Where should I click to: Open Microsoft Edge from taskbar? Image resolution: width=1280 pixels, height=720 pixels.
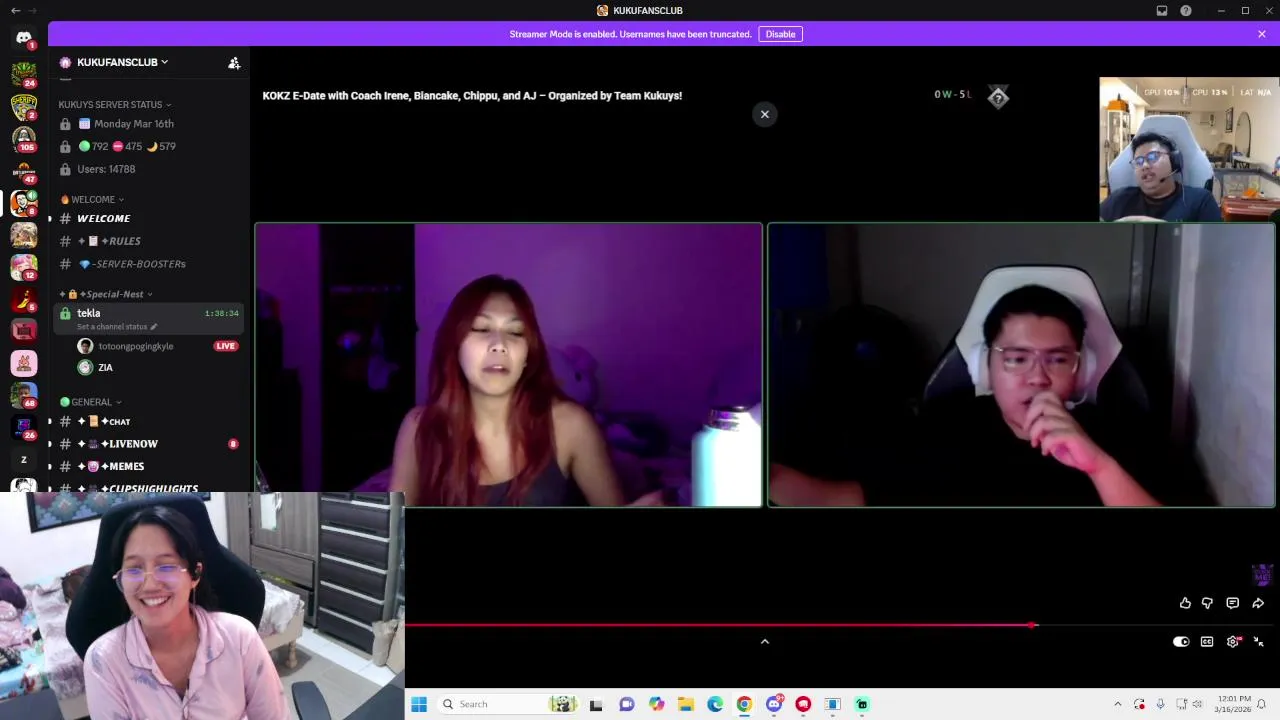(715, 704)
